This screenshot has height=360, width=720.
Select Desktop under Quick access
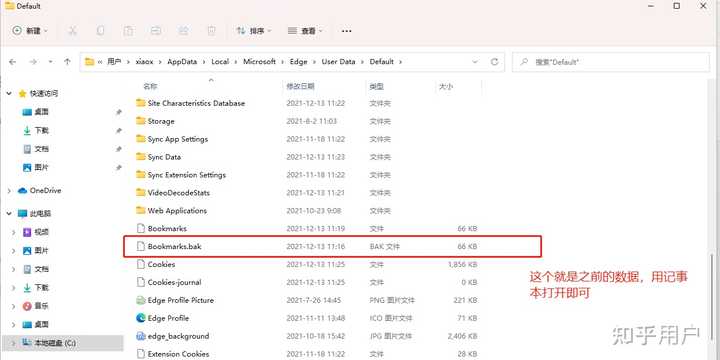tap(41, 112)
